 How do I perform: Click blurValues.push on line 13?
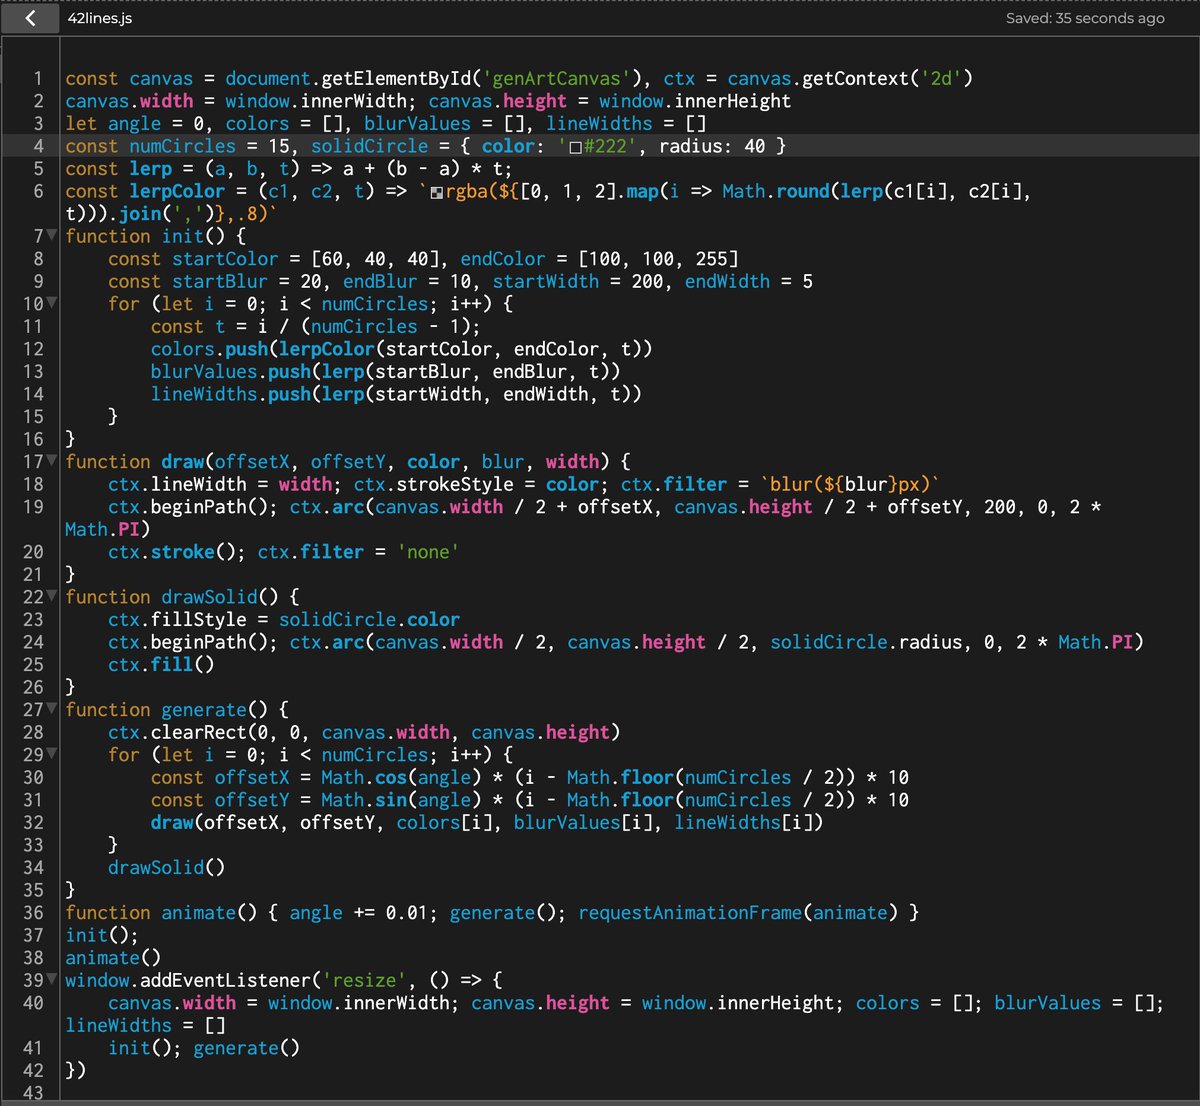[x=230, y=371]
